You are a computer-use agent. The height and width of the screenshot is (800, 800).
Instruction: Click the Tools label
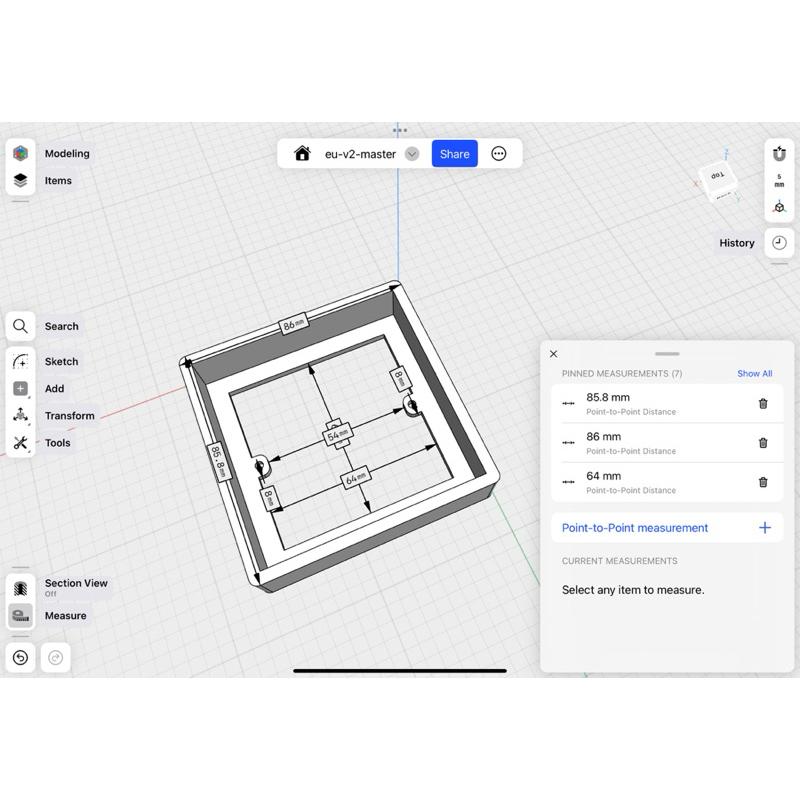pos(57,442)
